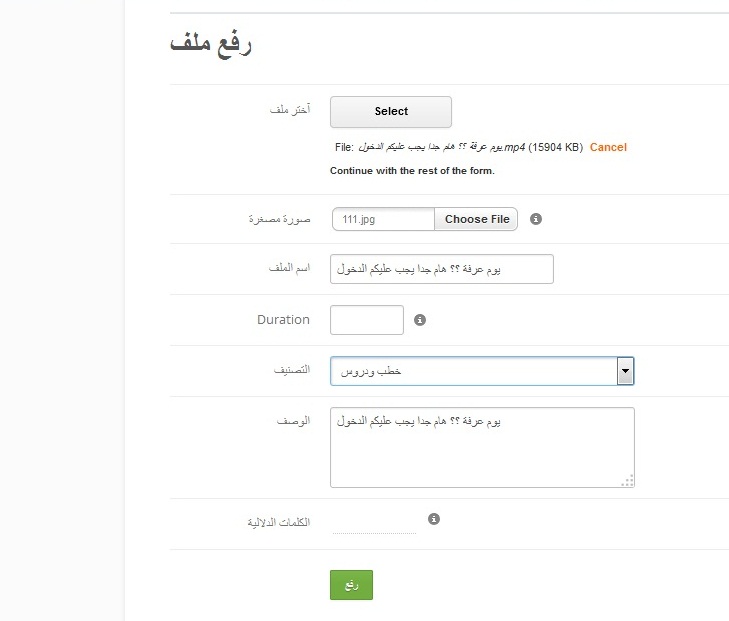Click inside the description (الوصف) text area
The width and height of the screenshot is (729, 621).
(x=481, y=447)
